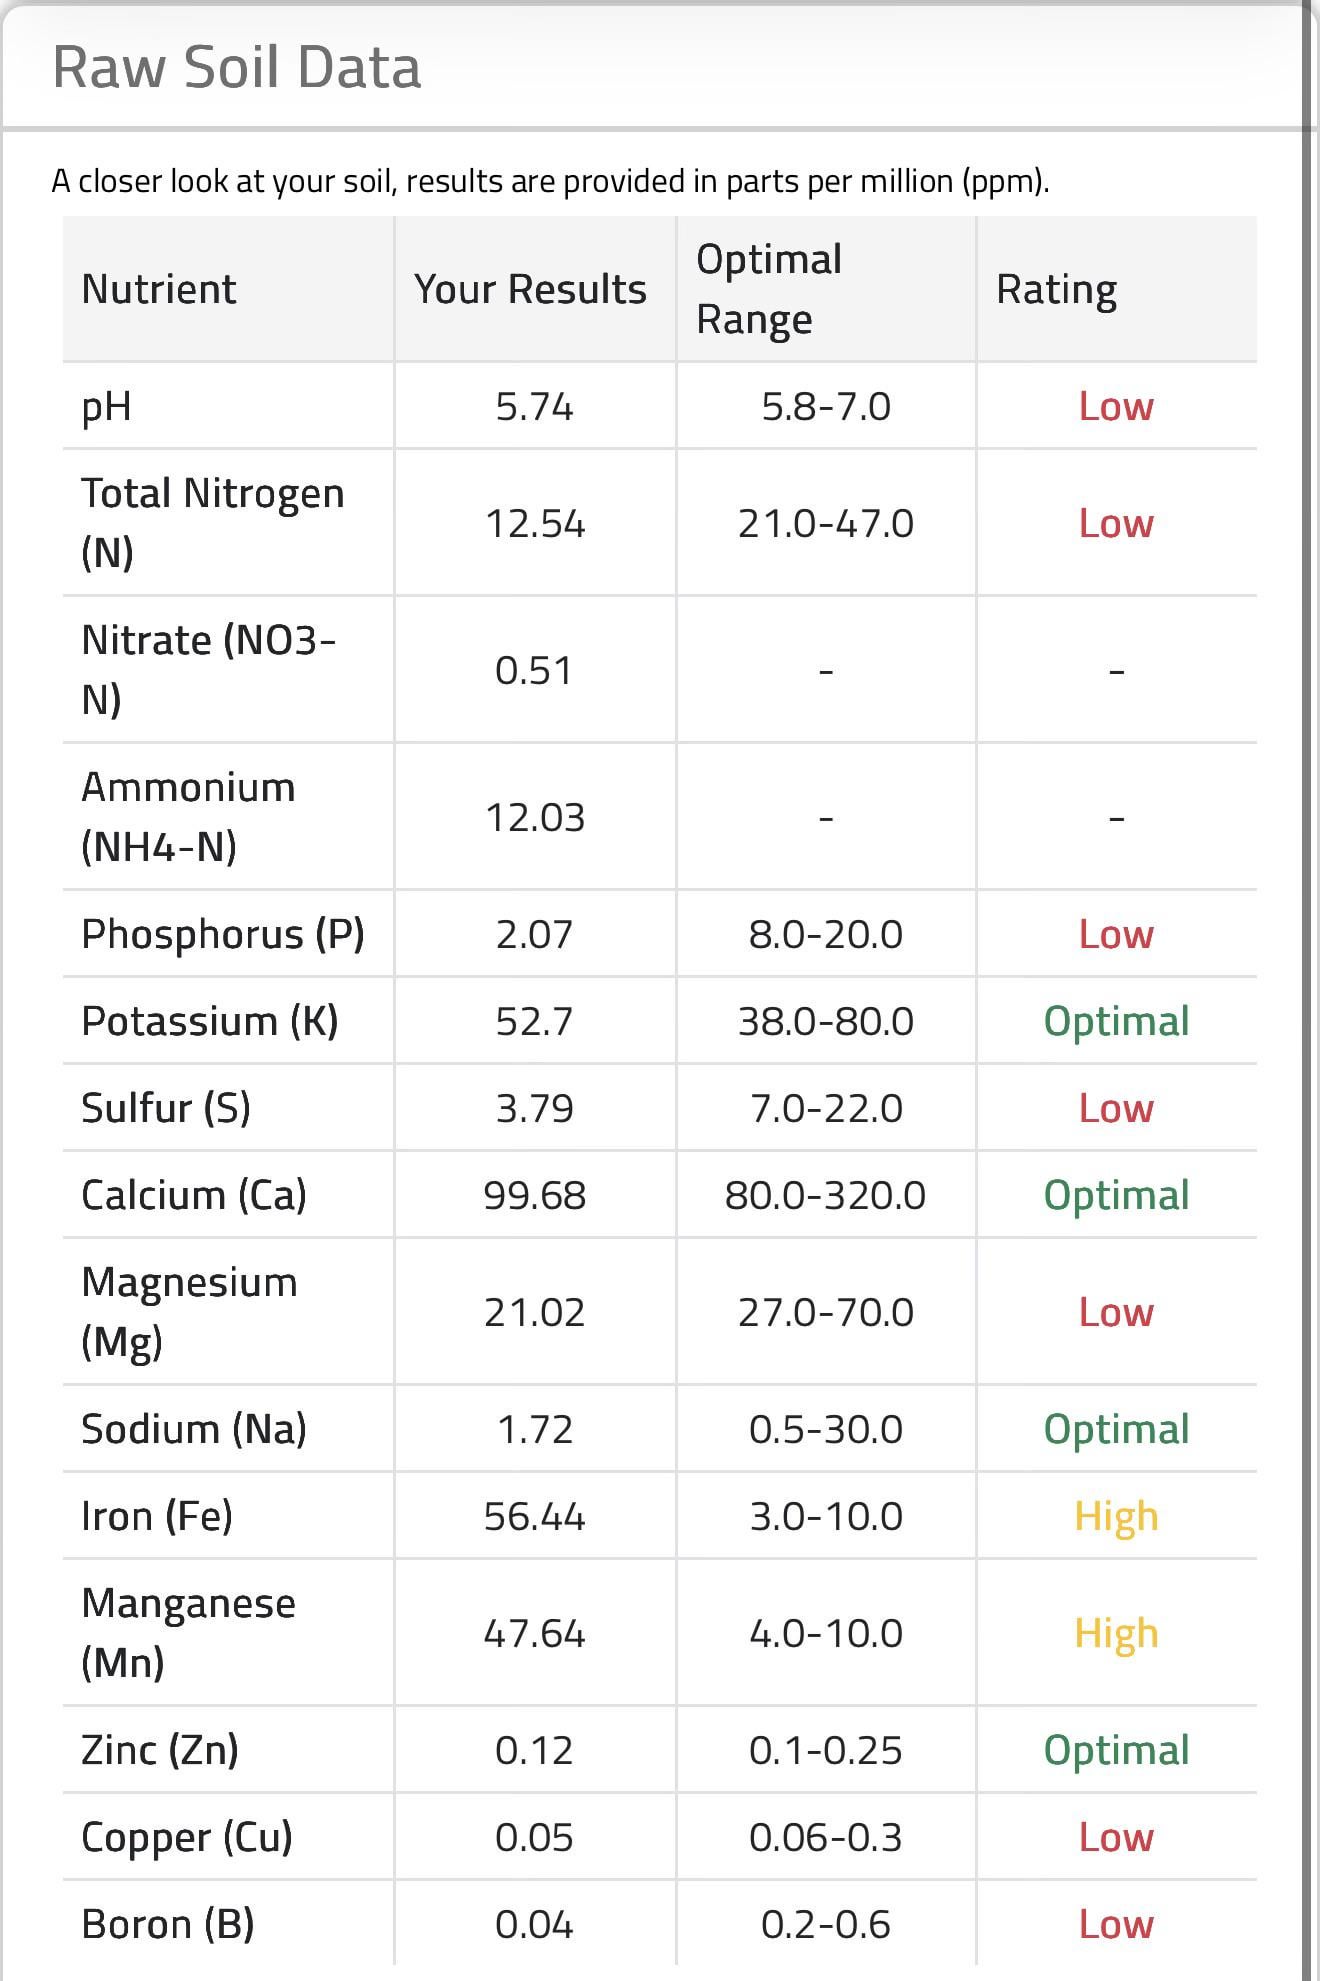Click the Optimal rating for Potassium (K)
Viewport: 1320px width, 1981px height.
1116,1021
